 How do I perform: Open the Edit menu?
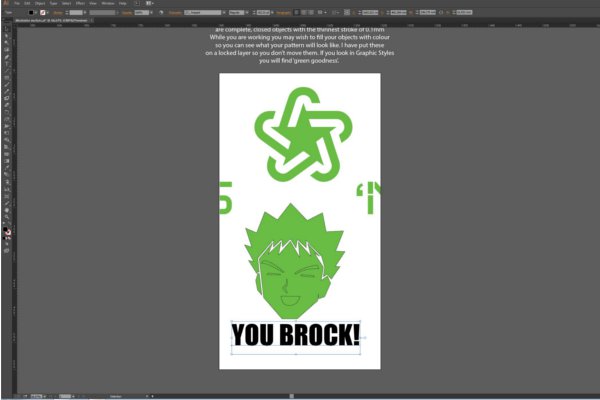(27, 3)
